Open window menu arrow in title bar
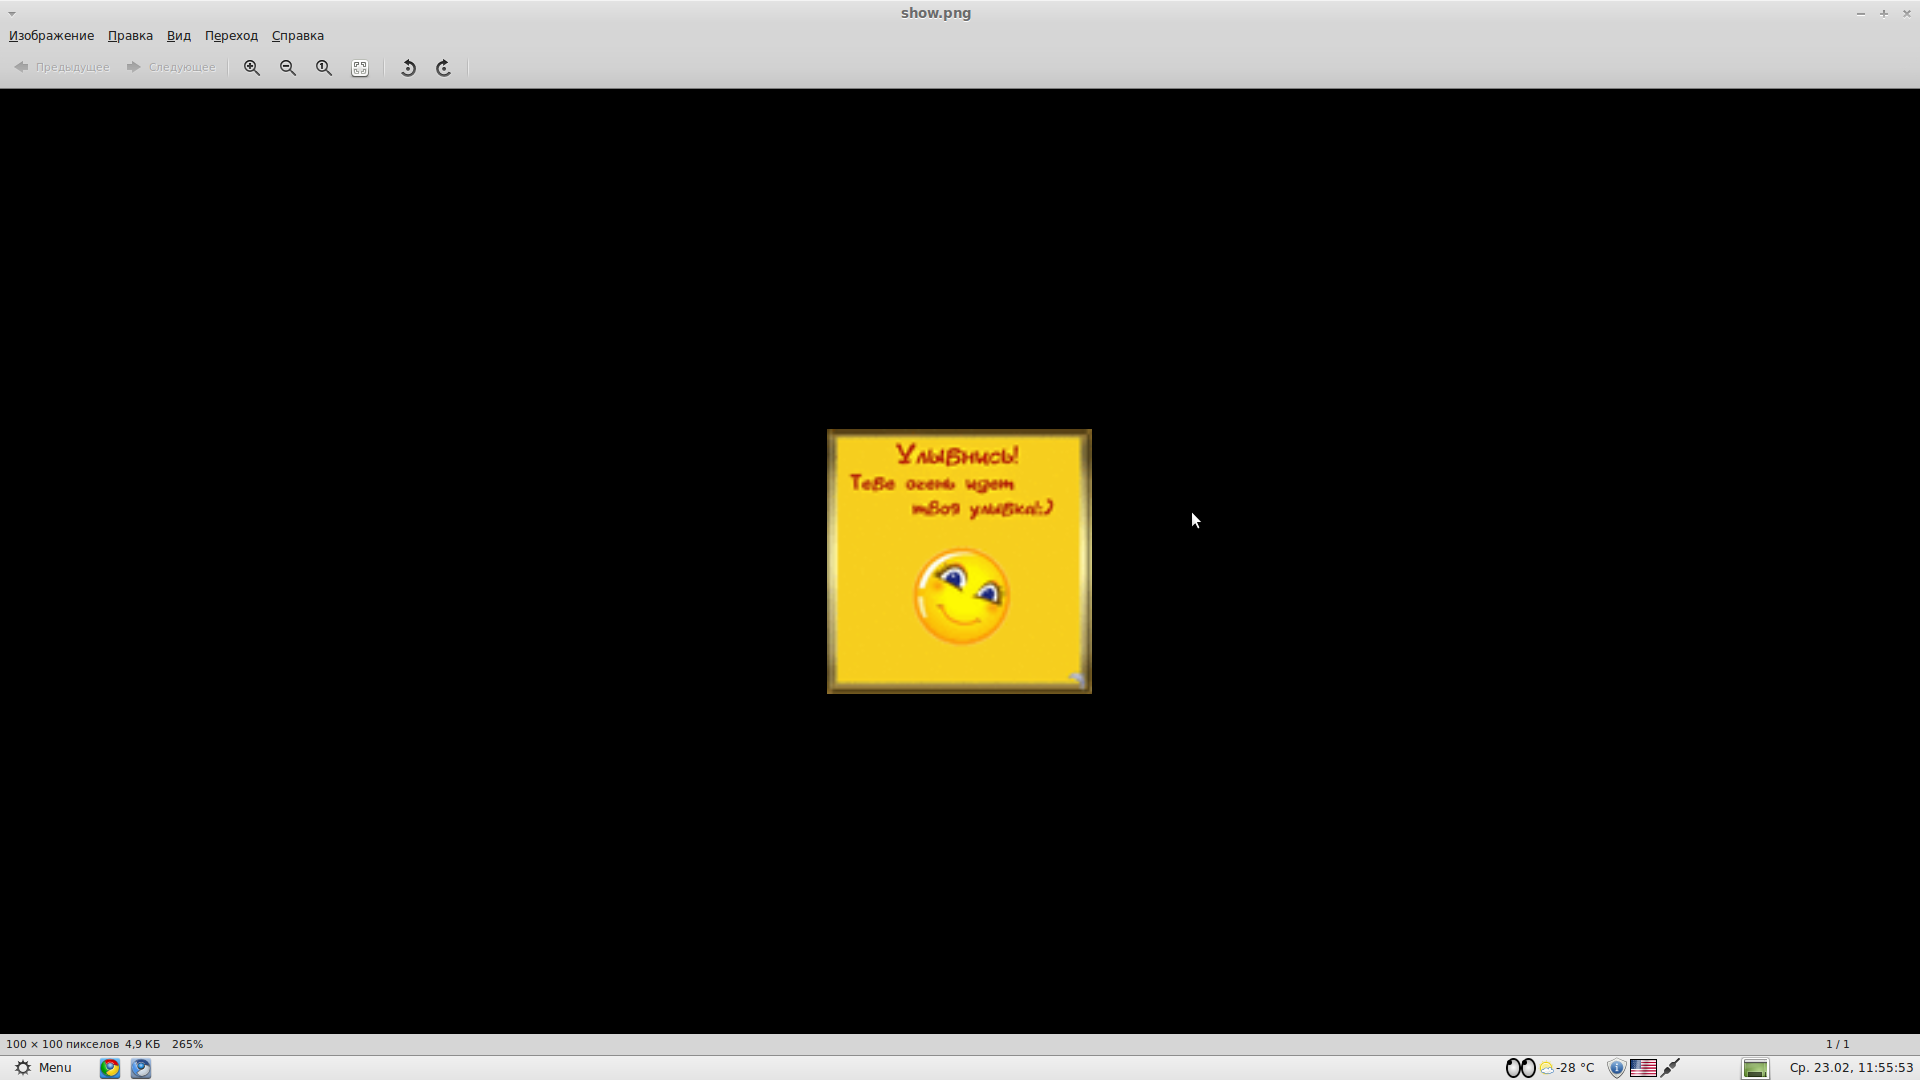Viewport: 1920px width, 1080px height. coord(12,13)
